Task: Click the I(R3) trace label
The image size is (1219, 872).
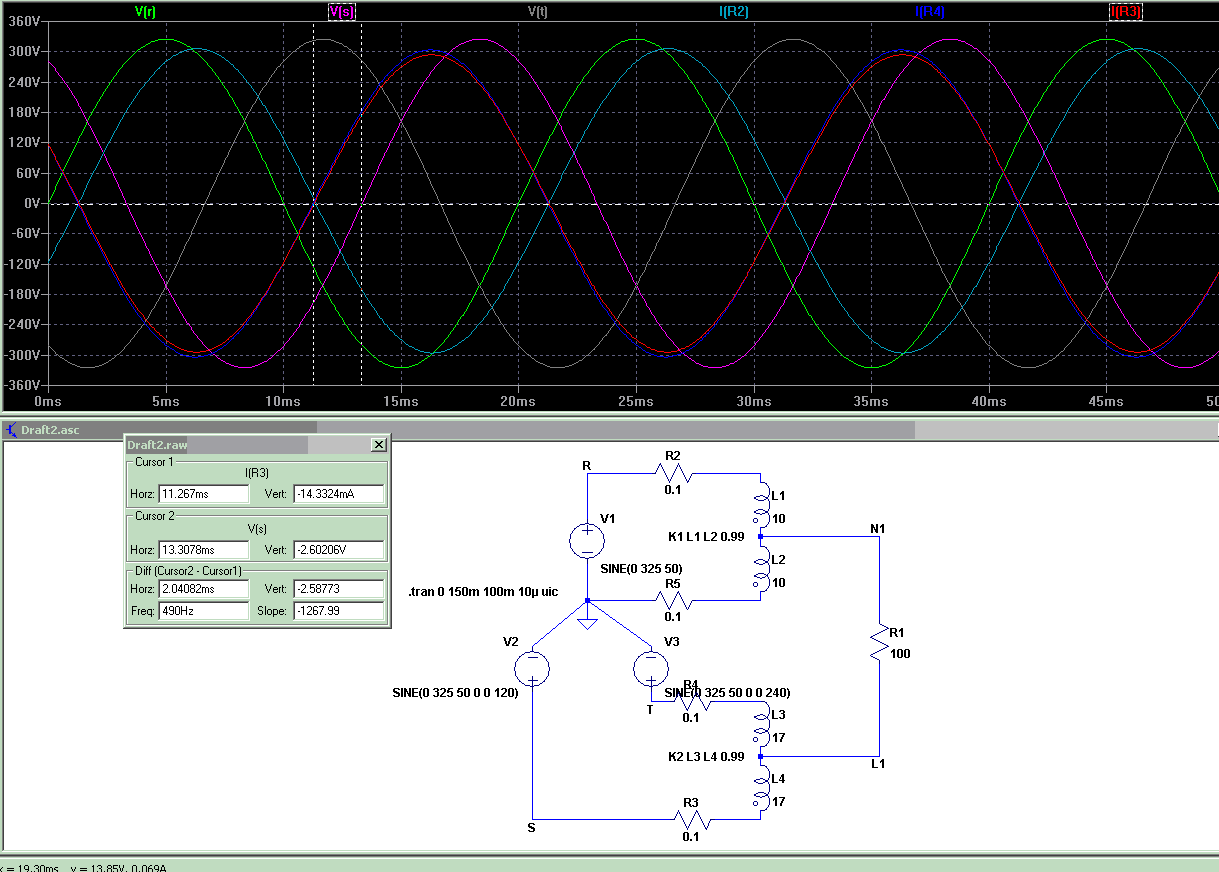Action: coord(1125,12)
